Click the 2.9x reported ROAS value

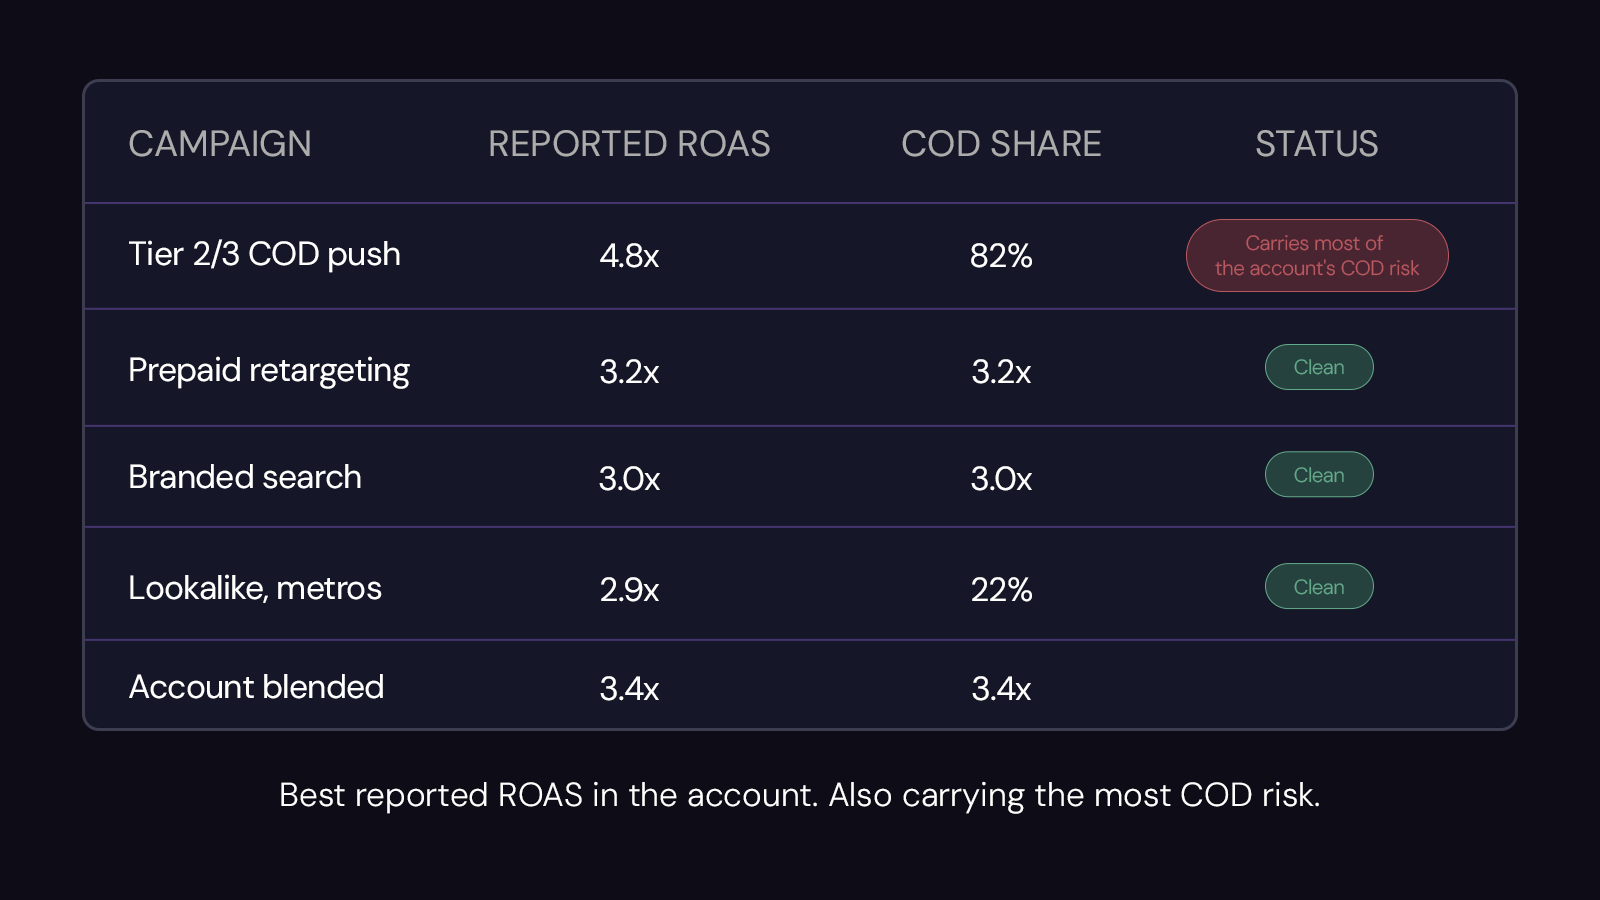[629, 589]
